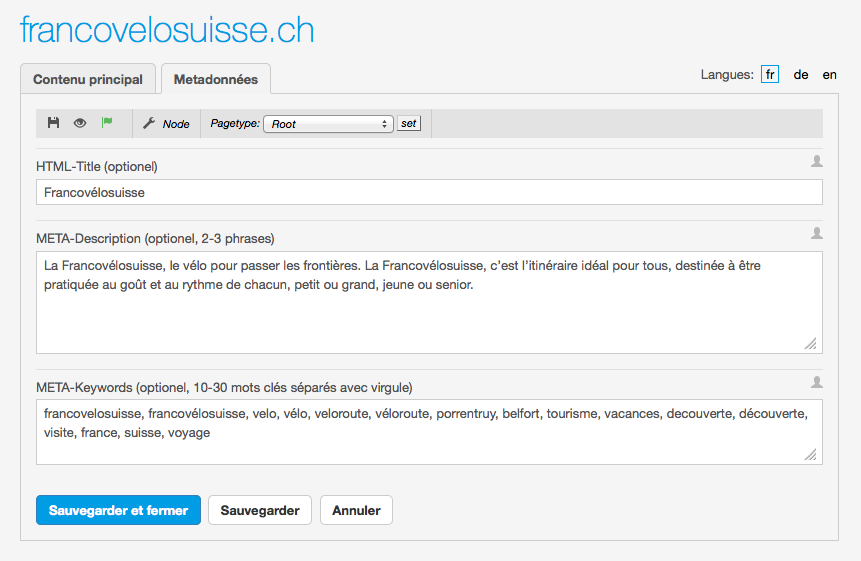Click user icon beside HTML-Title field
This screenshot has width=861, height=561.
point(817,161)
